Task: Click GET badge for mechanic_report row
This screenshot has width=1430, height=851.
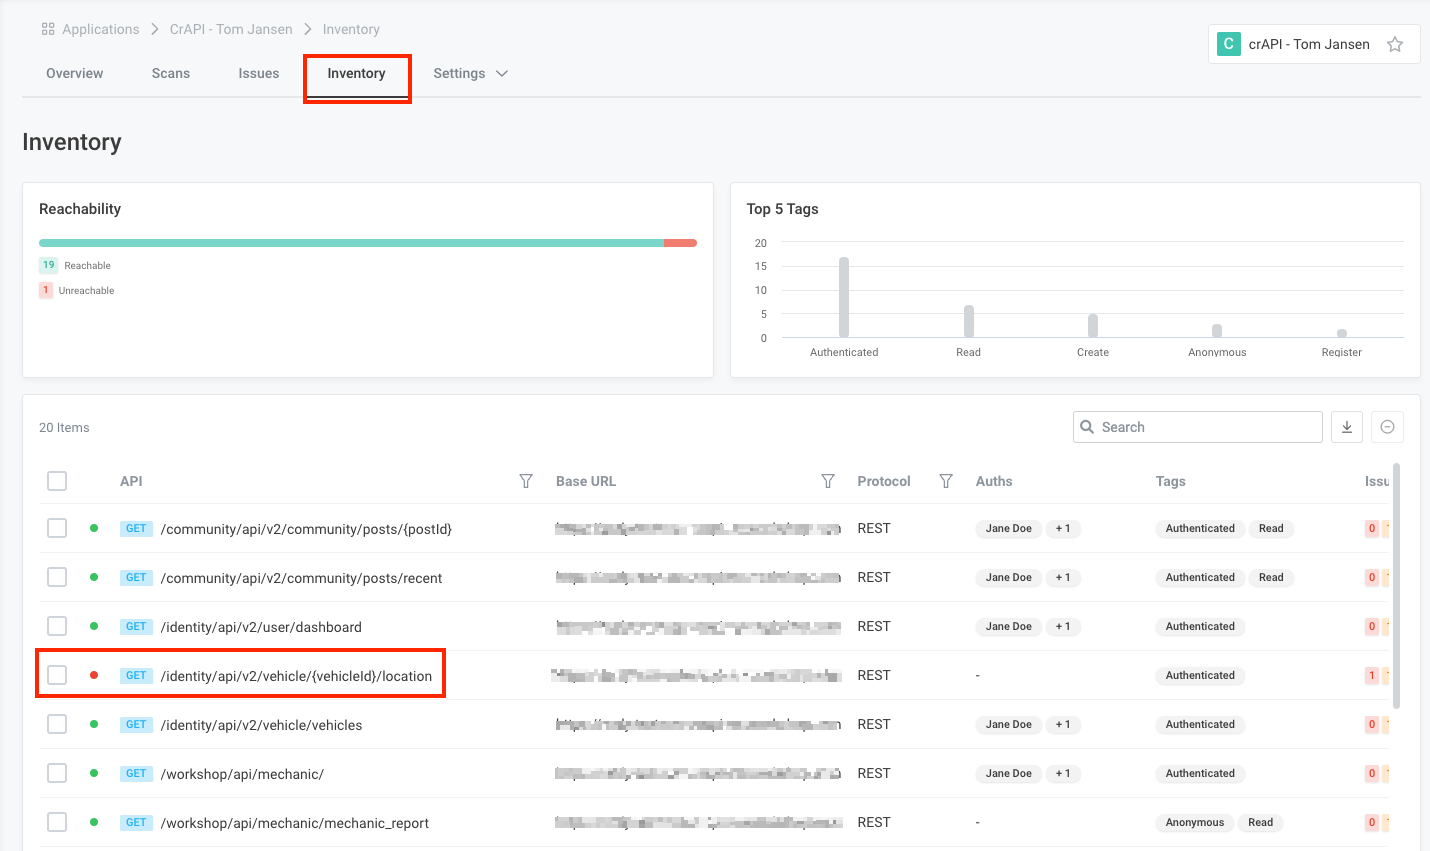Action: tap(136, 822)
